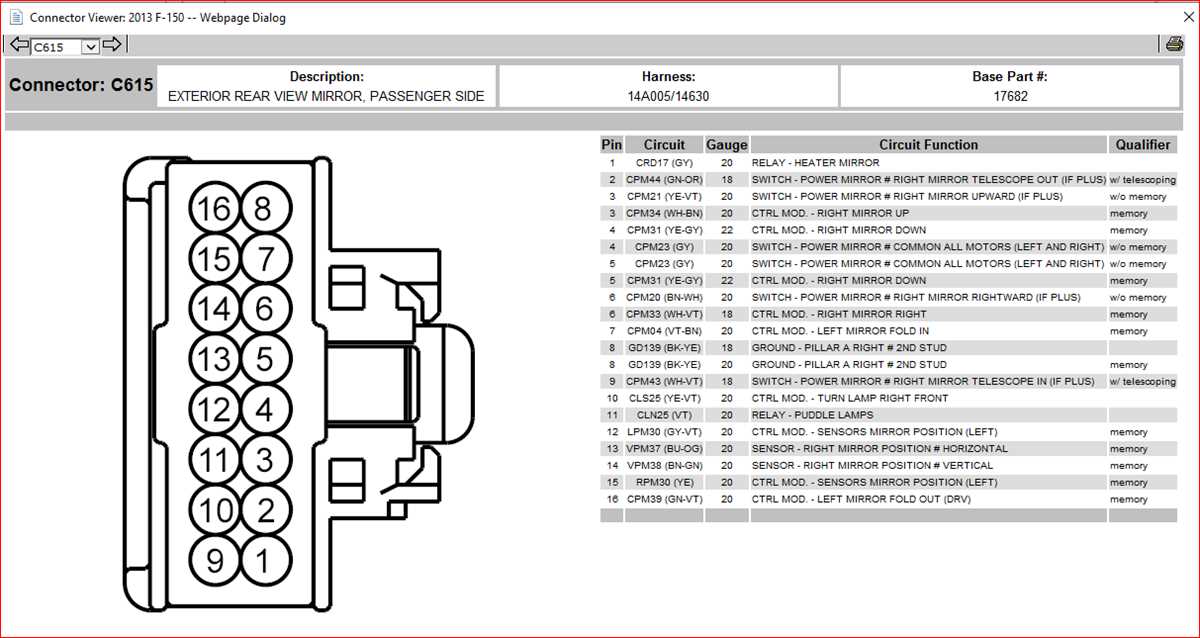This screenshot has height=638, width=1200.
Task: Click pin 15 in connector diagram
Action: [x=214, y=259]
